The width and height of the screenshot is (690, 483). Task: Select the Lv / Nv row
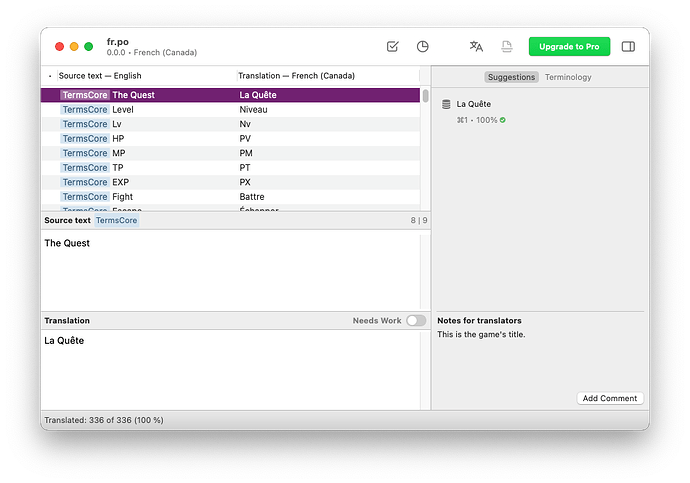coord(231,124)
